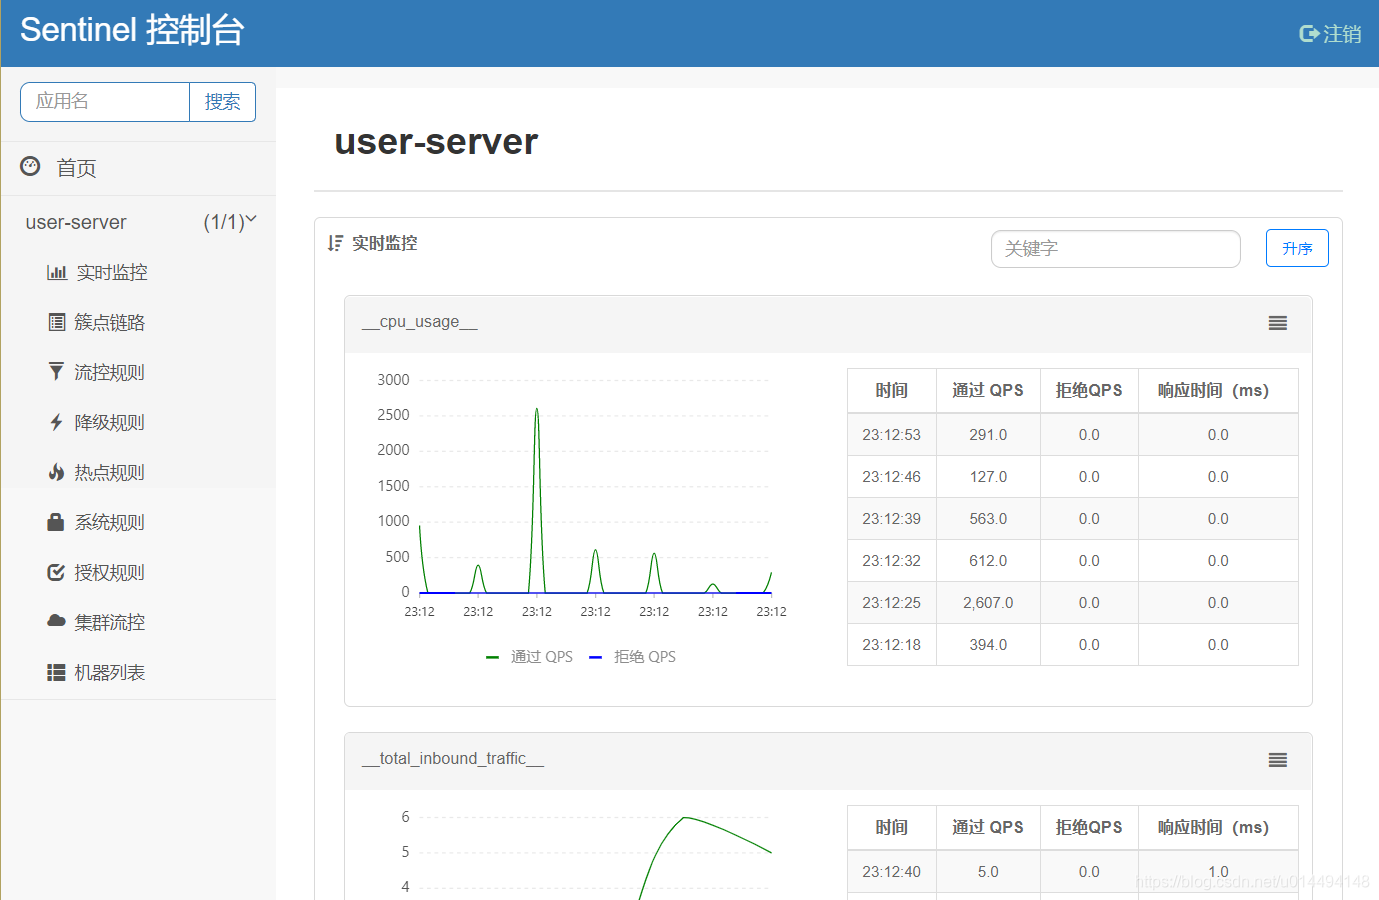Screen dimensions: 1379x900
Task: Click the 流控规则 filter icon
Action: tap(56, 372)
